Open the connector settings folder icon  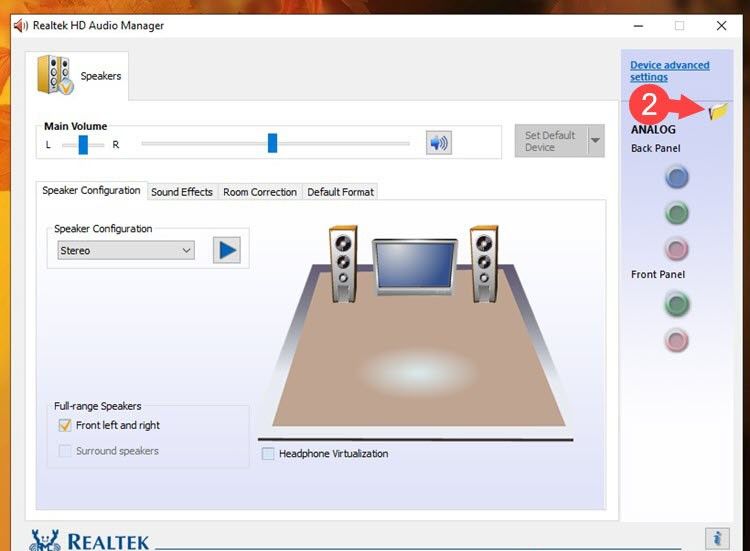pos(717,111)
